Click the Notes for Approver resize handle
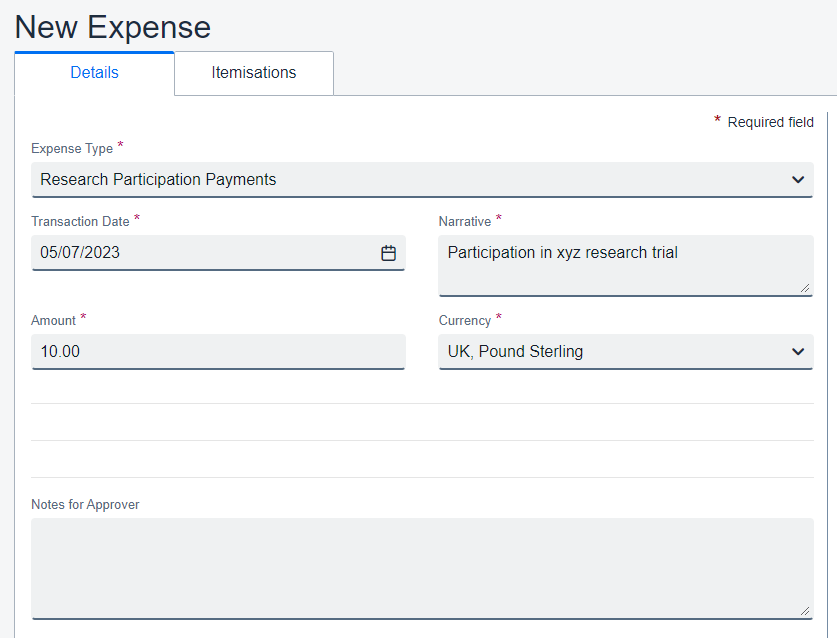 pos(805,610)
